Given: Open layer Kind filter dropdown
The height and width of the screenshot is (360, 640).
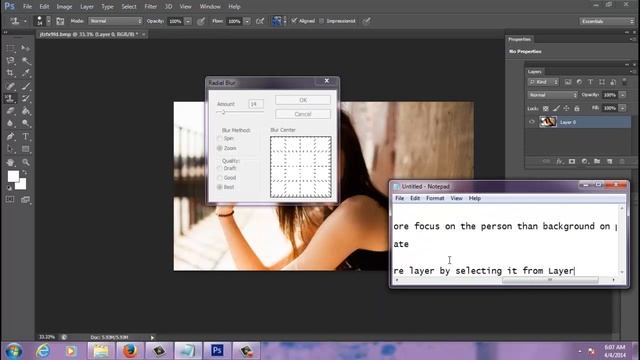Looking at the screenshot, I should click(x=543, y=82).
